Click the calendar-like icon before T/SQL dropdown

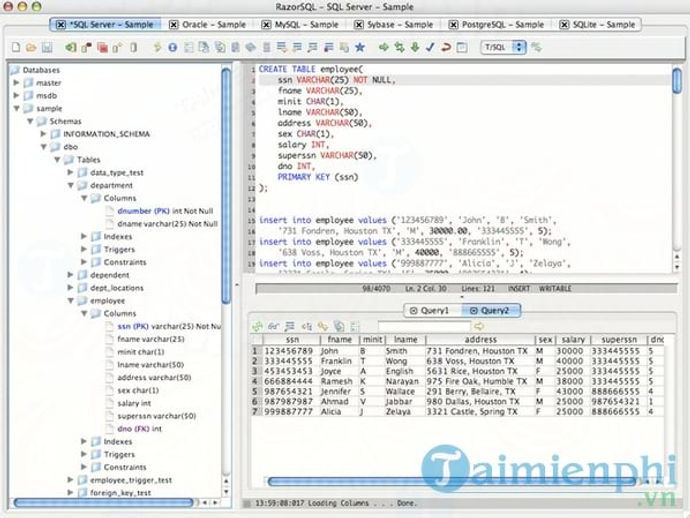462,47
